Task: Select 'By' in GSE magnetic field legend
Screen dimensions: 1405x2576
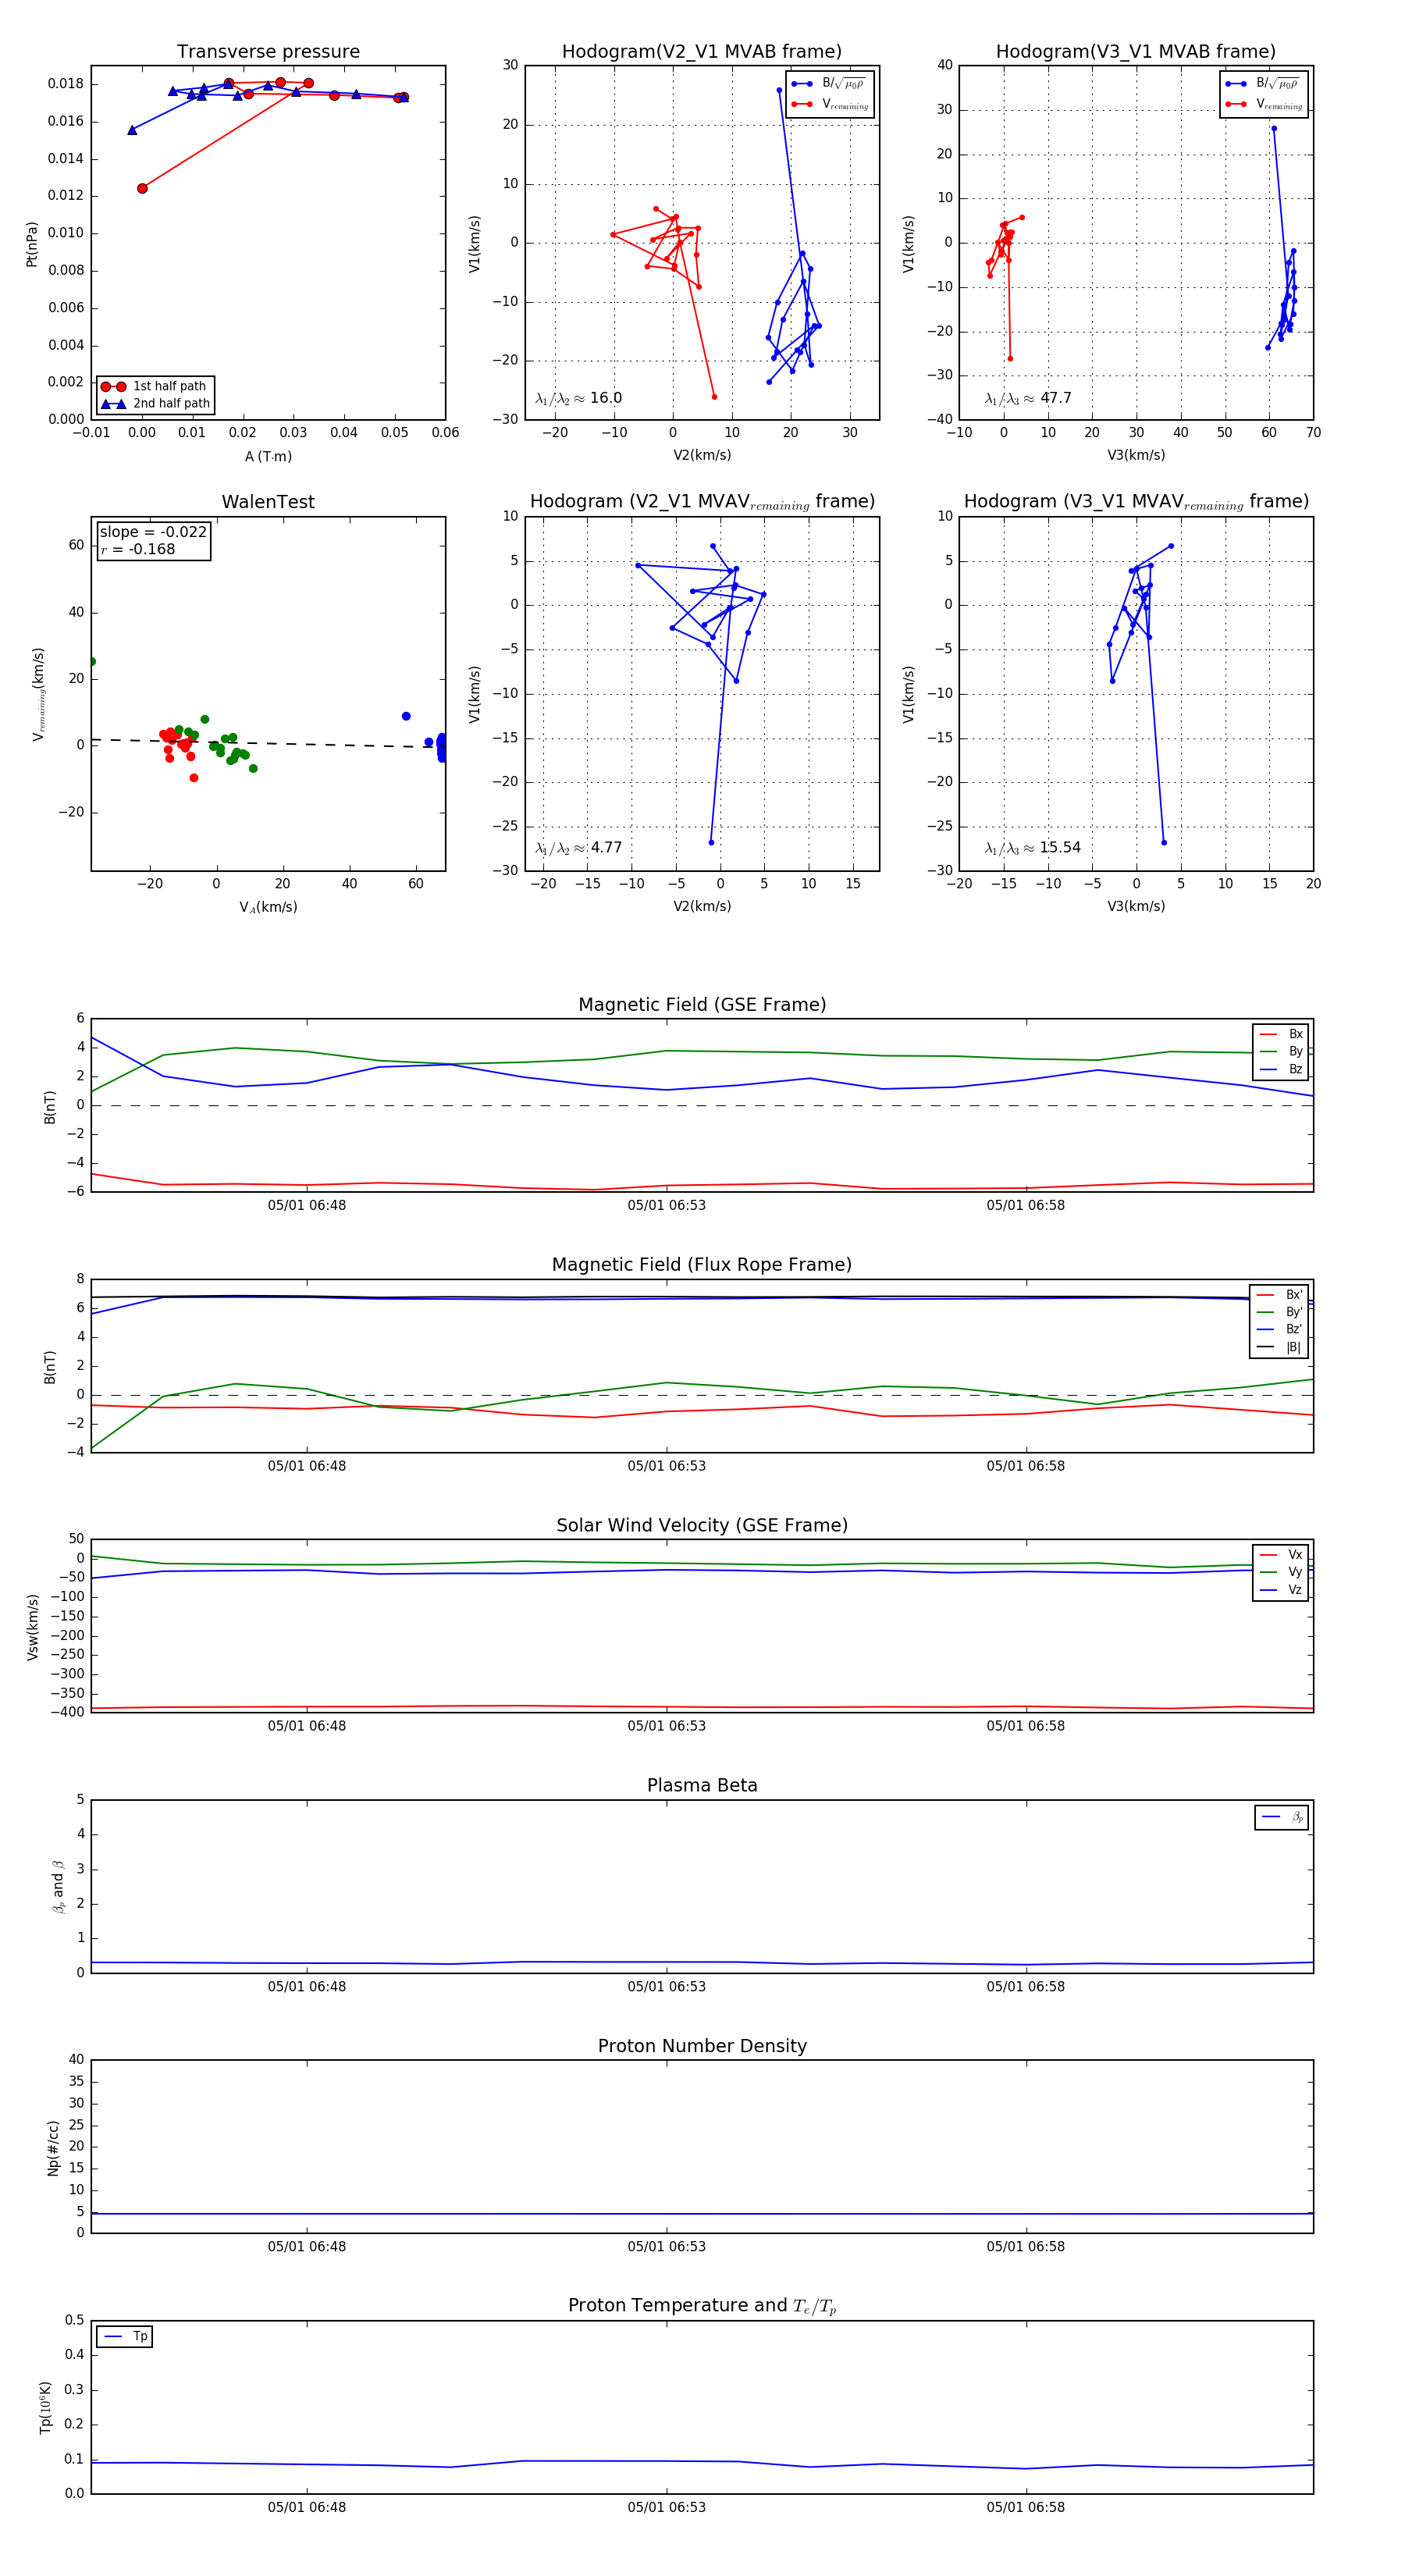Action: [1282, 1051]
